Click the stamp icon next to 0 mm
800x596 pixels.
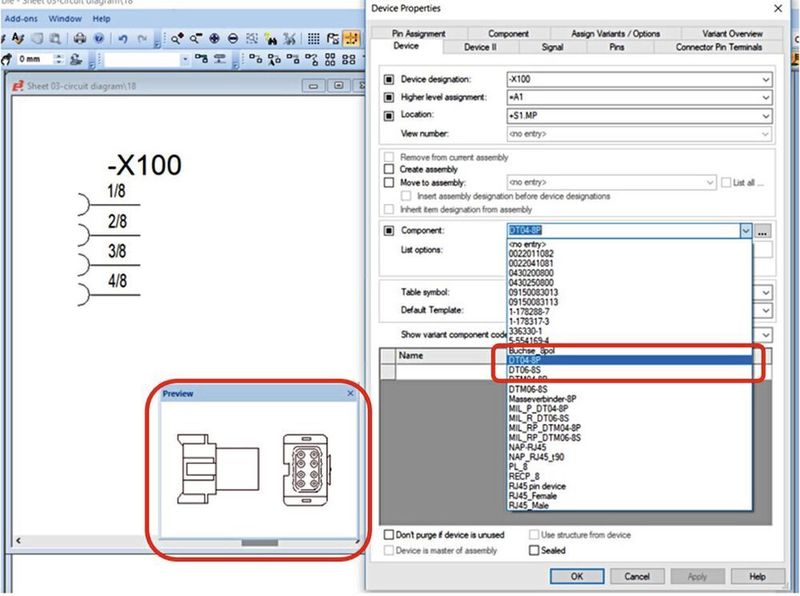coord(76,60)
